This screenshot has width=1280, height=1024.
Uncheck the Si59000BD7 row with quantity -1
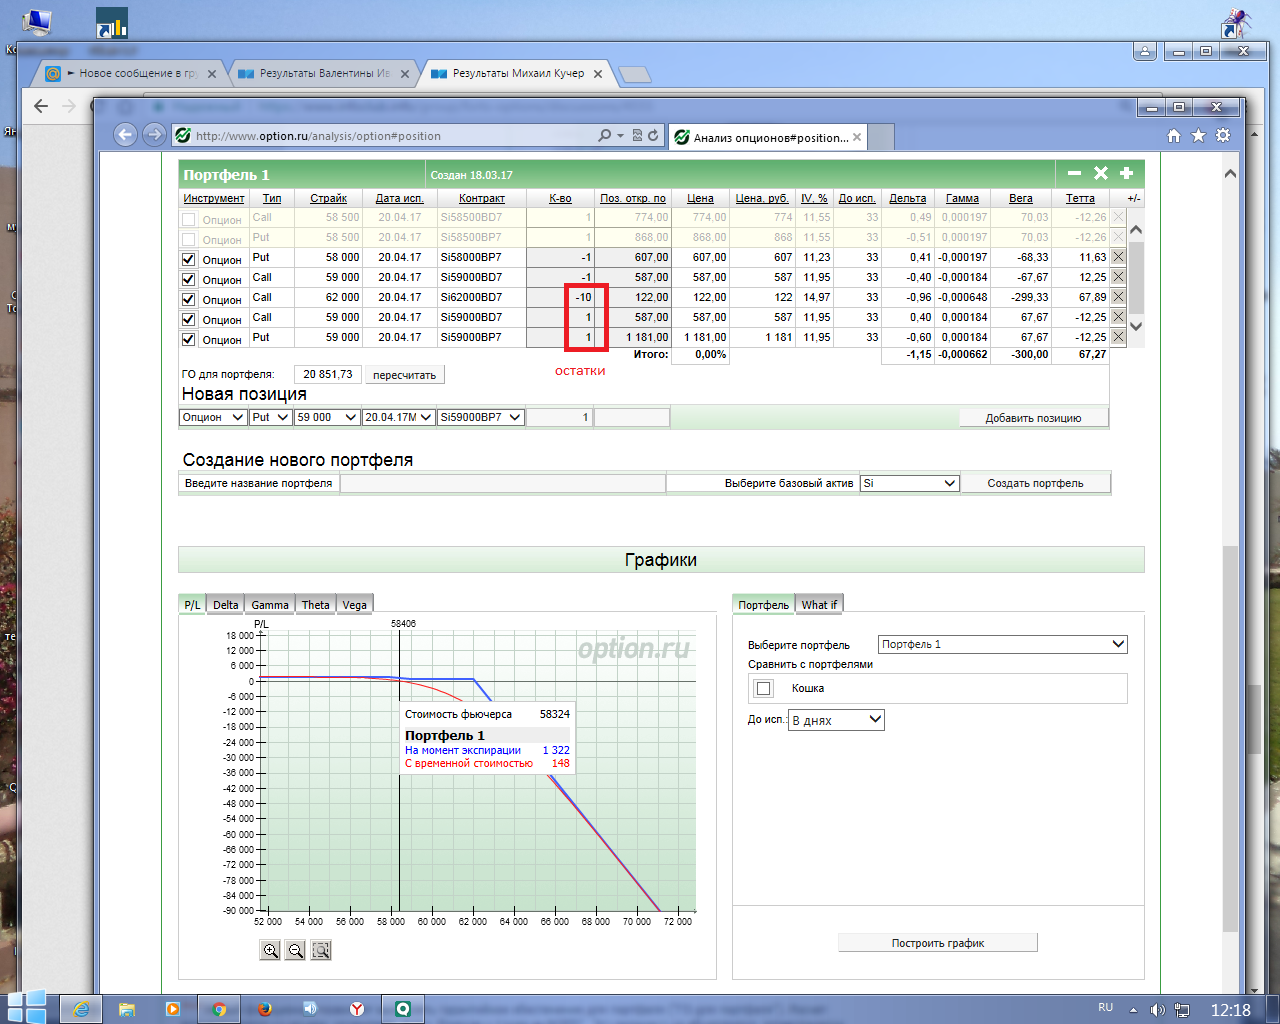click(189, 279)
